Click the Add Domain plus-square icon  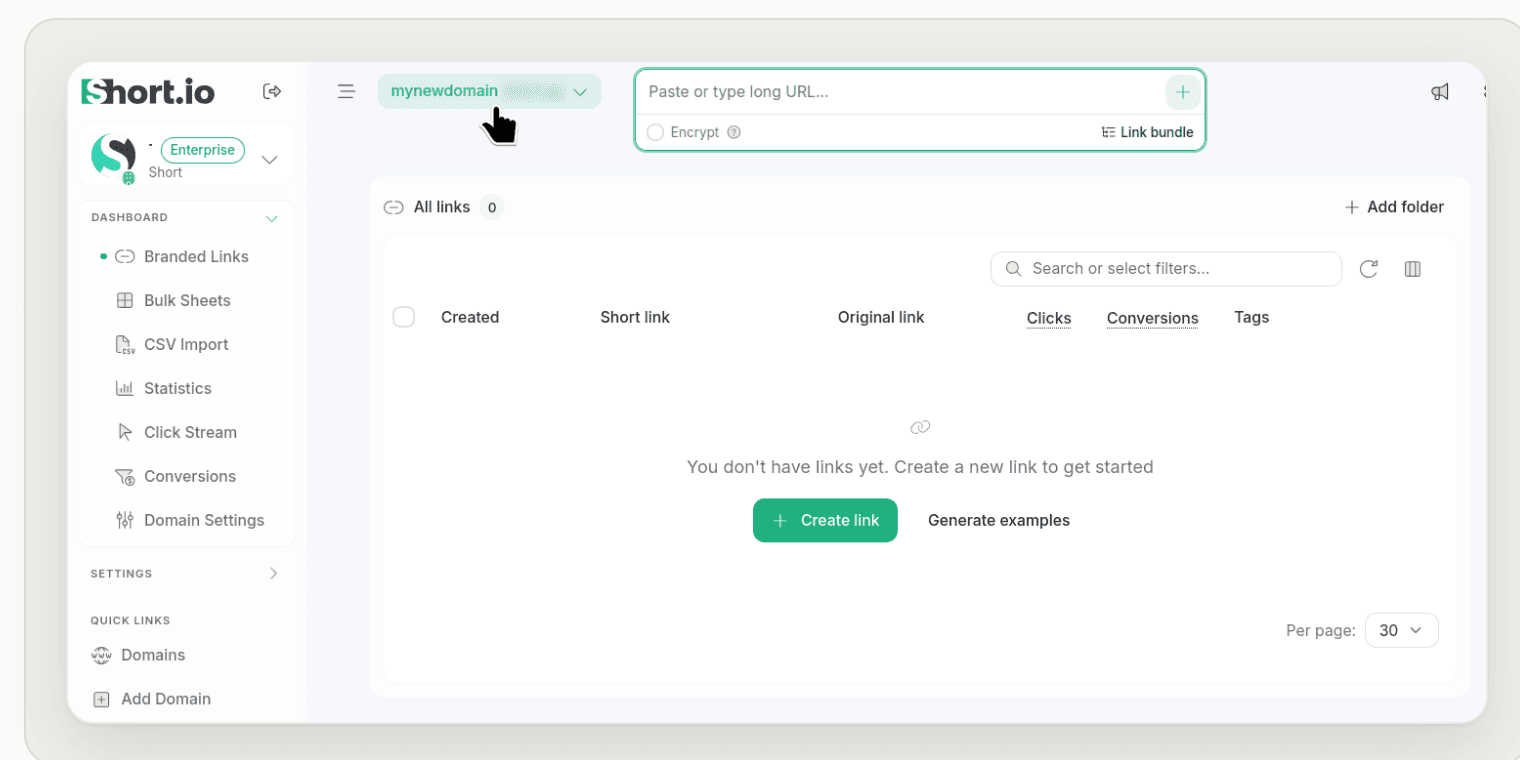[x=101, y=699]
